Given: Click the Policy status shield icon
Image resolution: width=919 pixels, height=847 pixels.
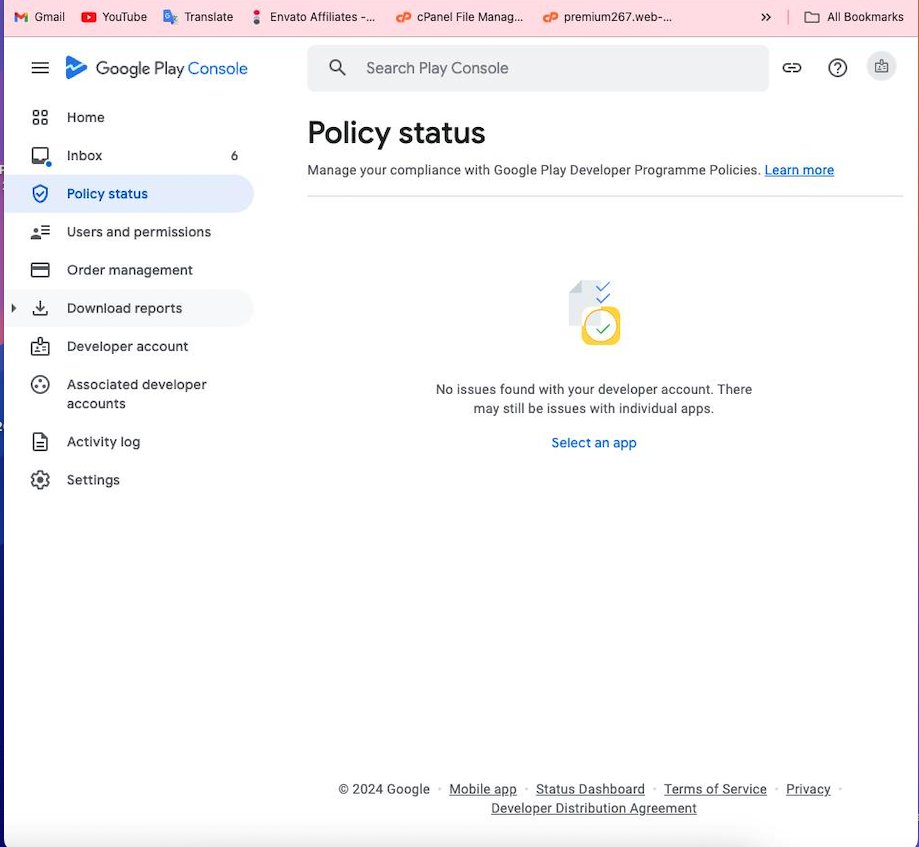Looking at the screenshot, I should point(40,193).
